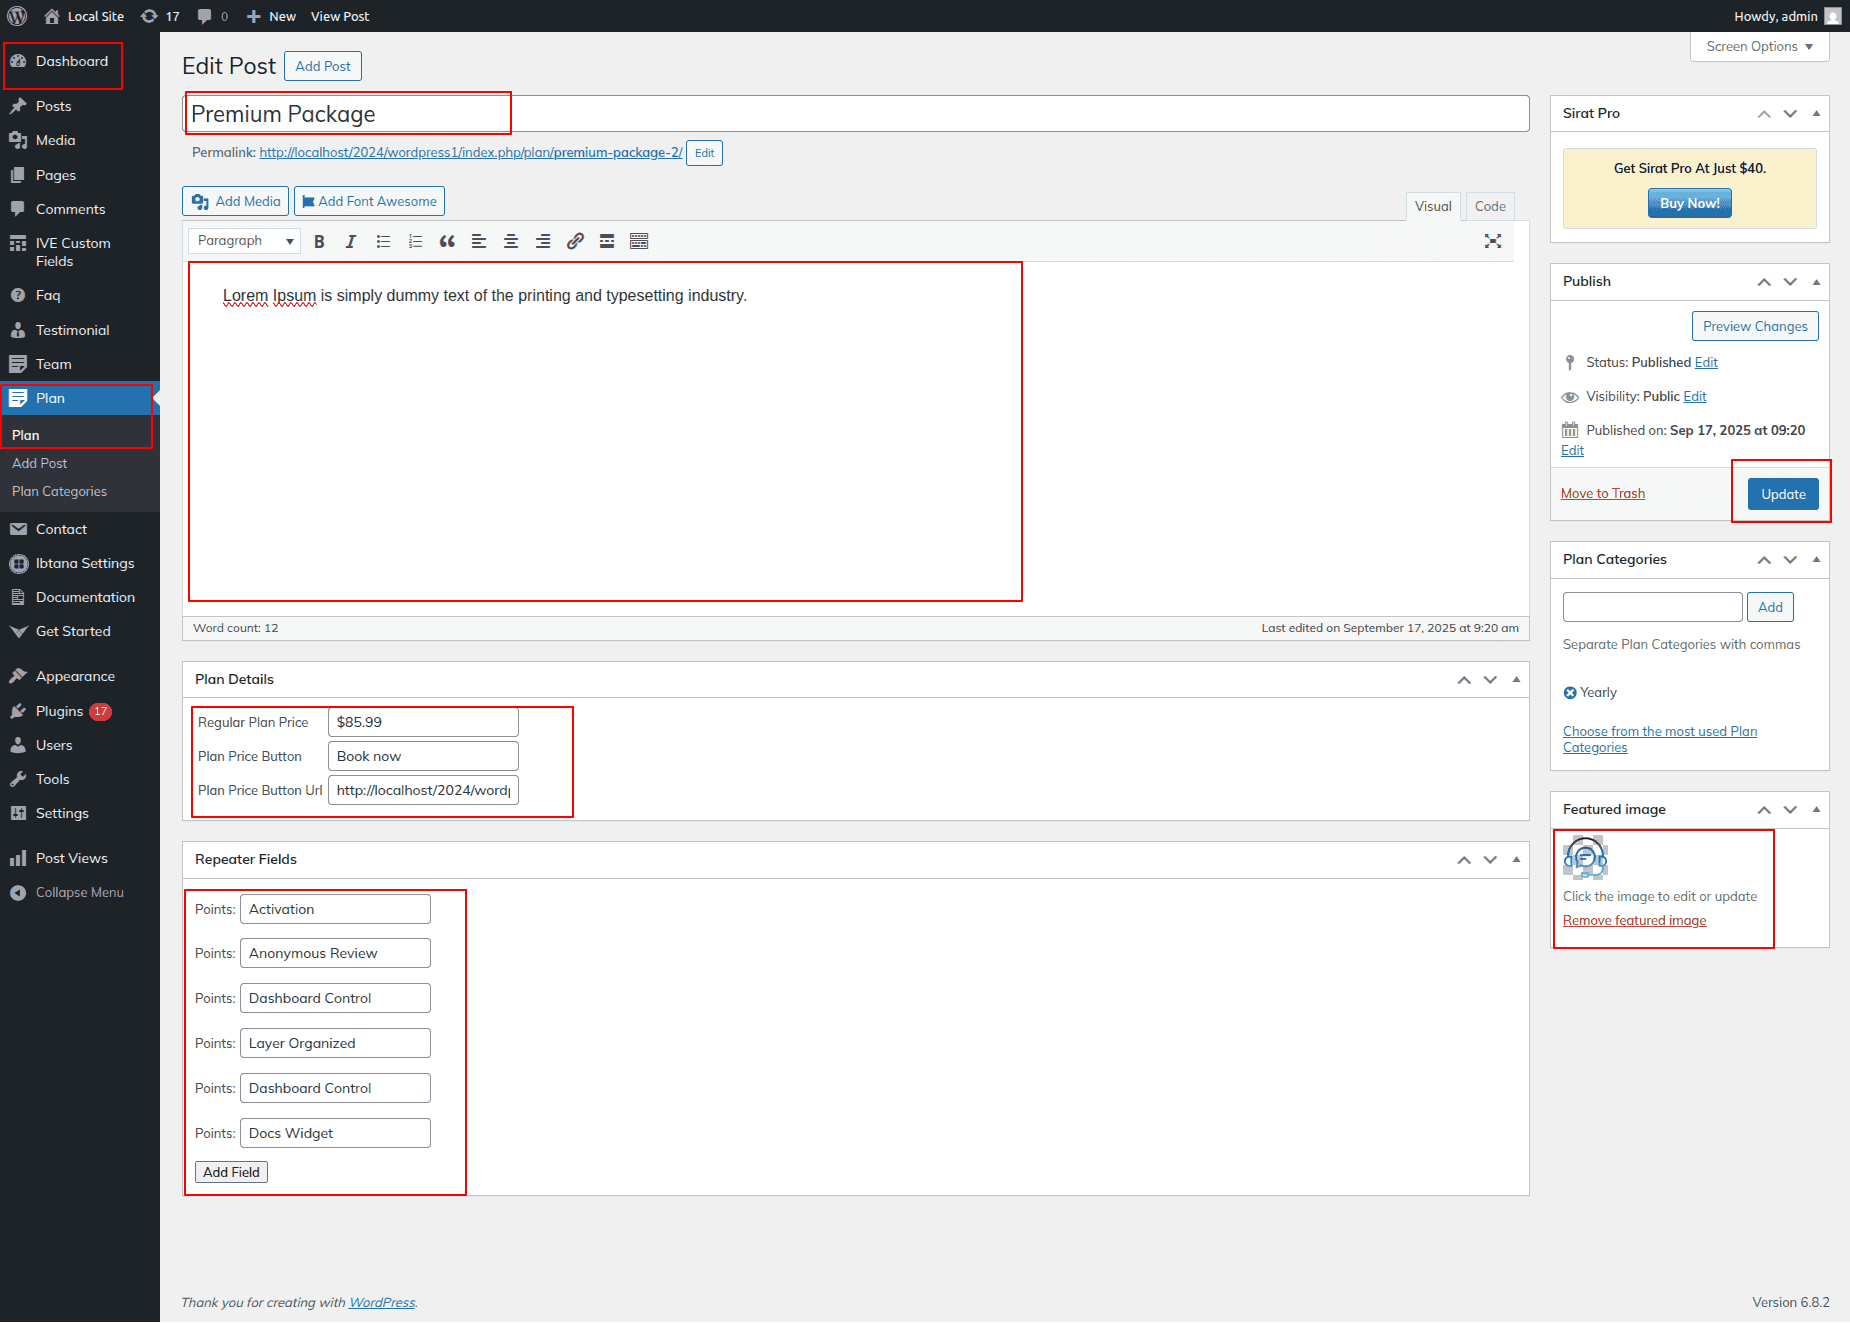The image size is (1850, 1323).
Task: Toggle the editor toolbar kitchen sink
Action: pyautogui.click(x=639, y=241)
